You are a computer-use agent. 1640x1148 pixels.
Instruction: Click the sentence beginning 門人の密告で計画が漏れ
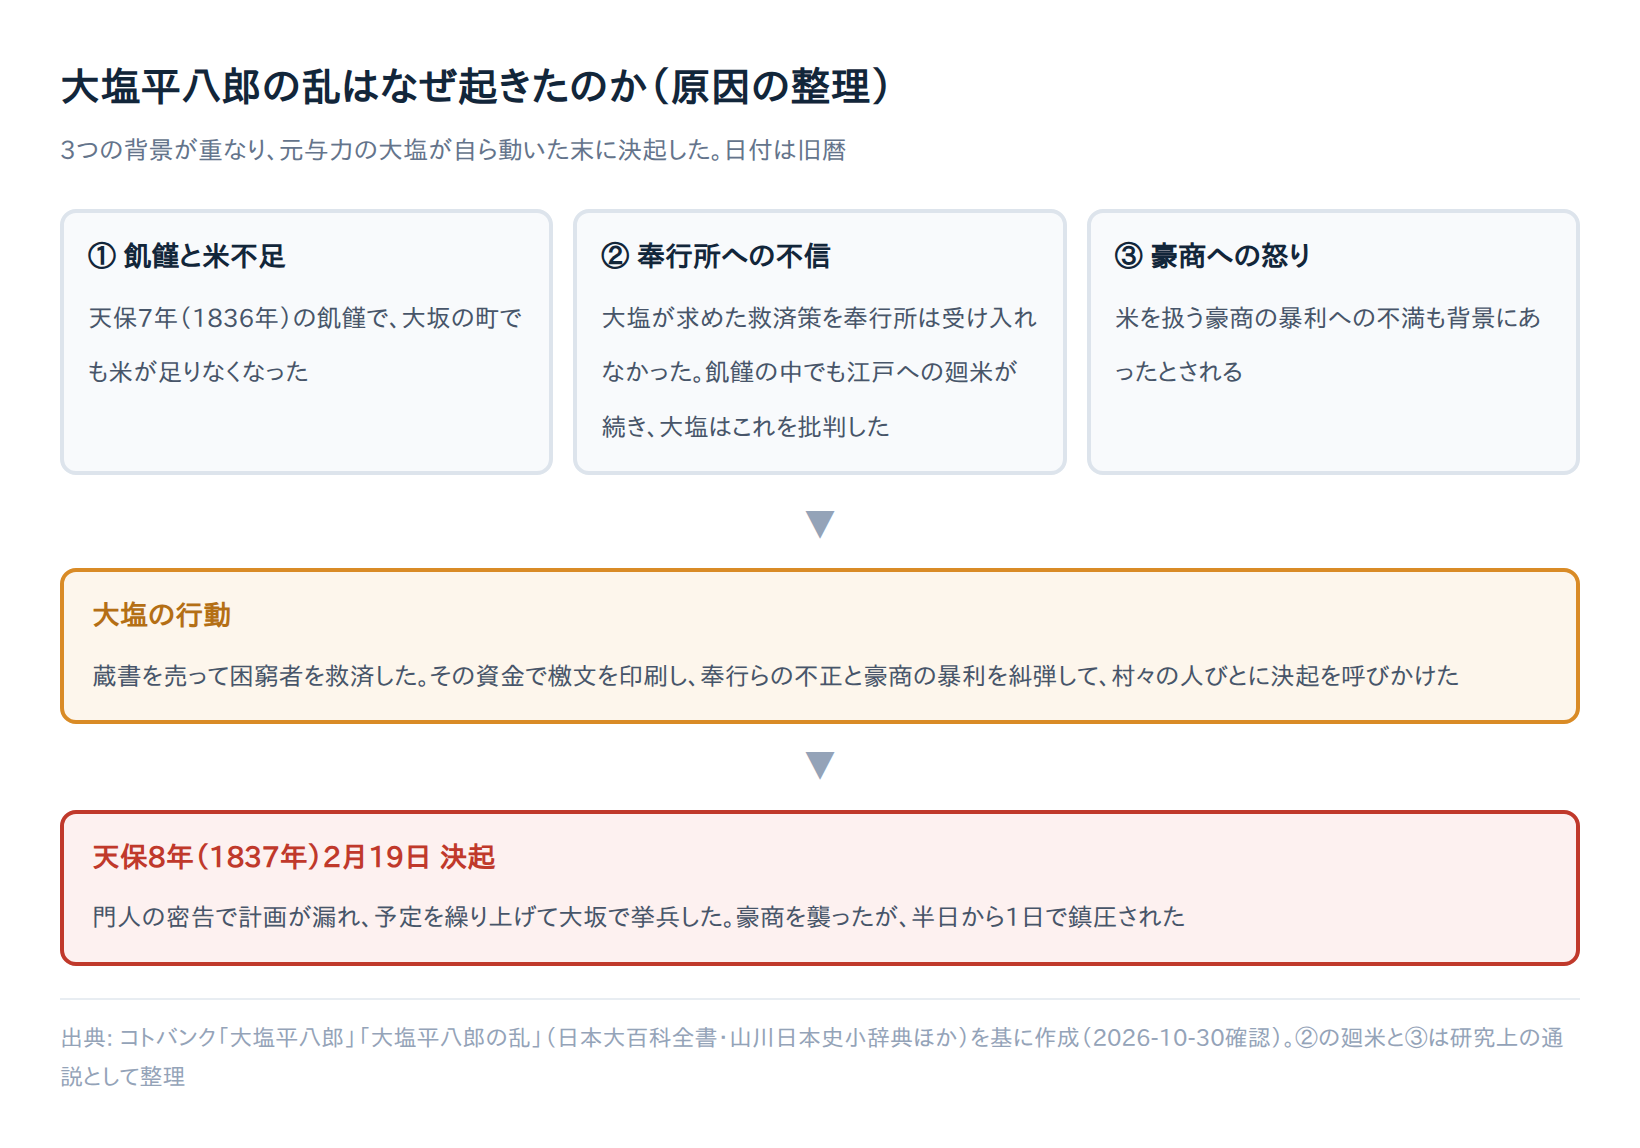pos(638,917)
